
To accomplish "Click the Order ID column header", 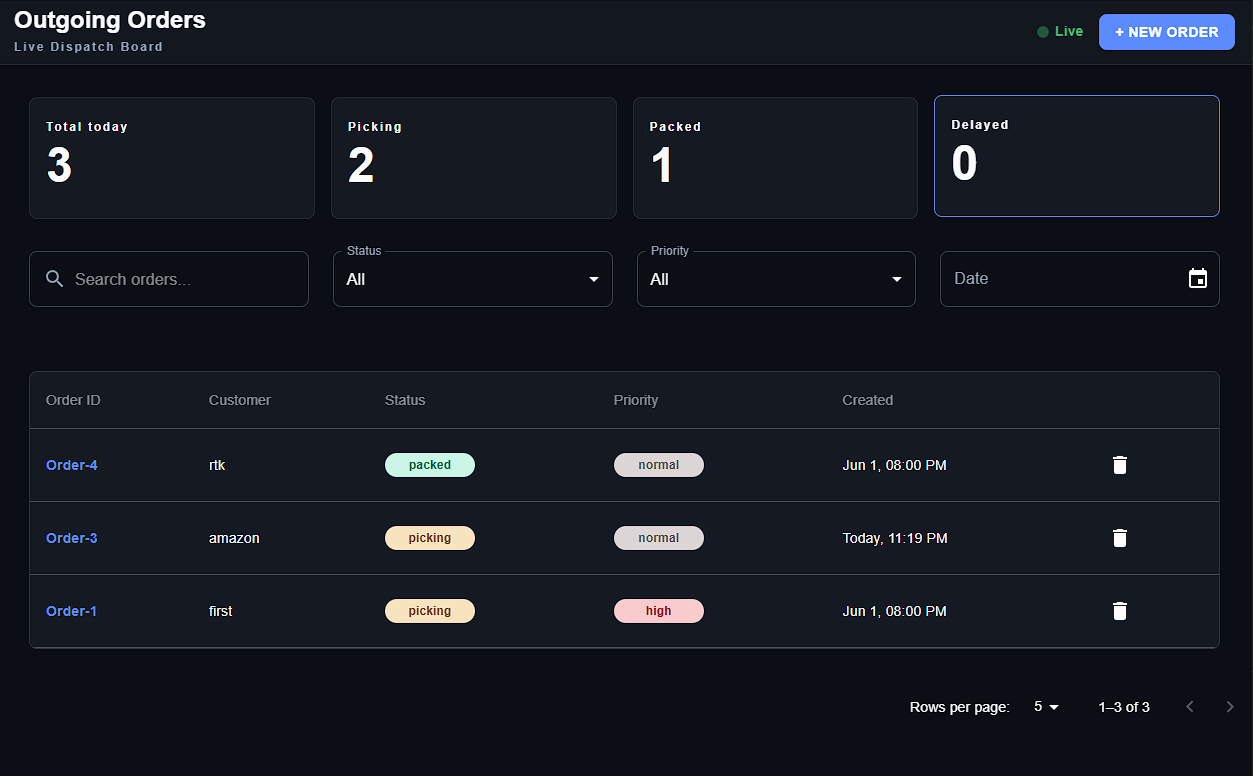I will point(73,400).
